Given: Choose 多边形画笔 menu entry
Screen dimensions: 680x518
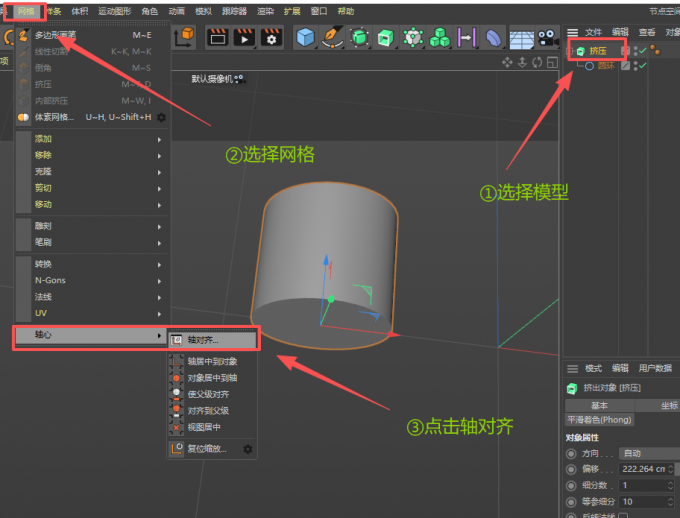Looking at the screenshot, I should tap(92, 35).
